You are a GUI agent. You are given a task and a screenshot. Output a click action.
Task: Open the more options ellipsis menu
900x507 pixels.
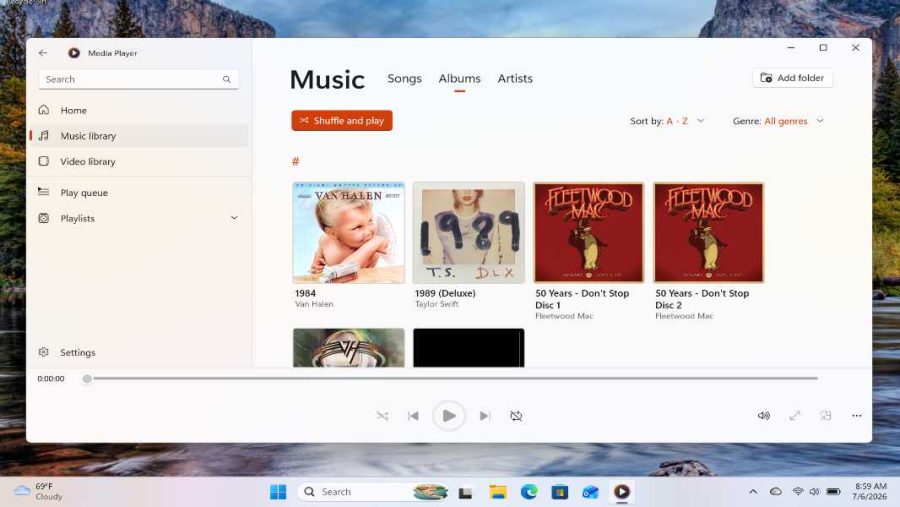[856, 416]
